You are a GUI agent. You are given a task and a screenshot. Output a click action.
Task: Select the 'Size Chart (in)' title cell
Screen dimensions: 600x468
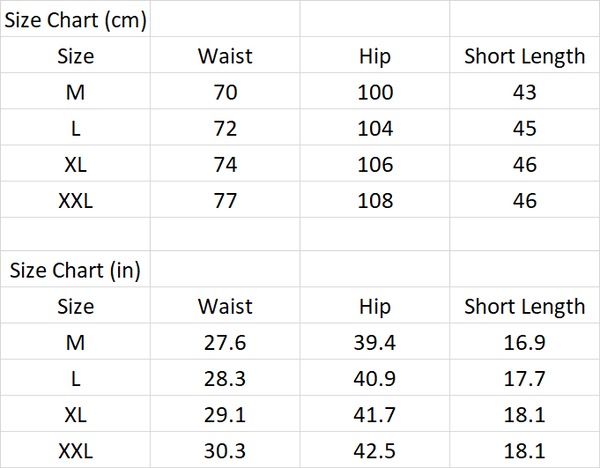point(75,269)
